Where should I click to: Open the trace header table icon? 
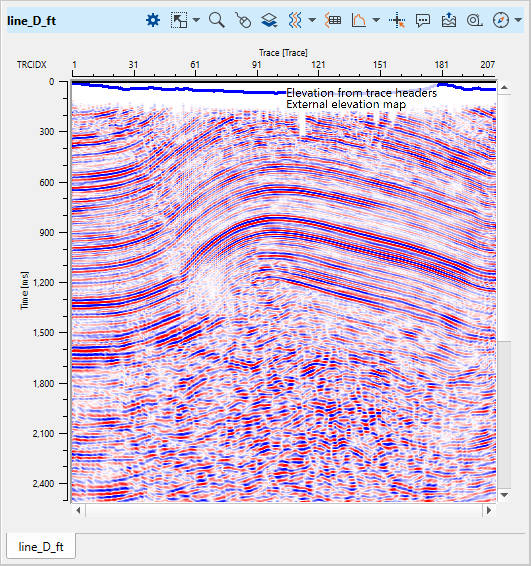[333, 20]
